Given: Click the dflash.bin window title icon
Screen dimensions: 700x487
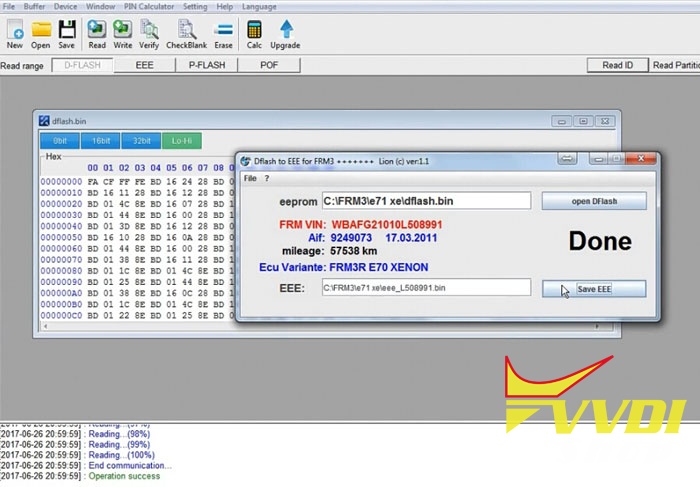Looking at the screenshot, I should [x=44, y=121].
